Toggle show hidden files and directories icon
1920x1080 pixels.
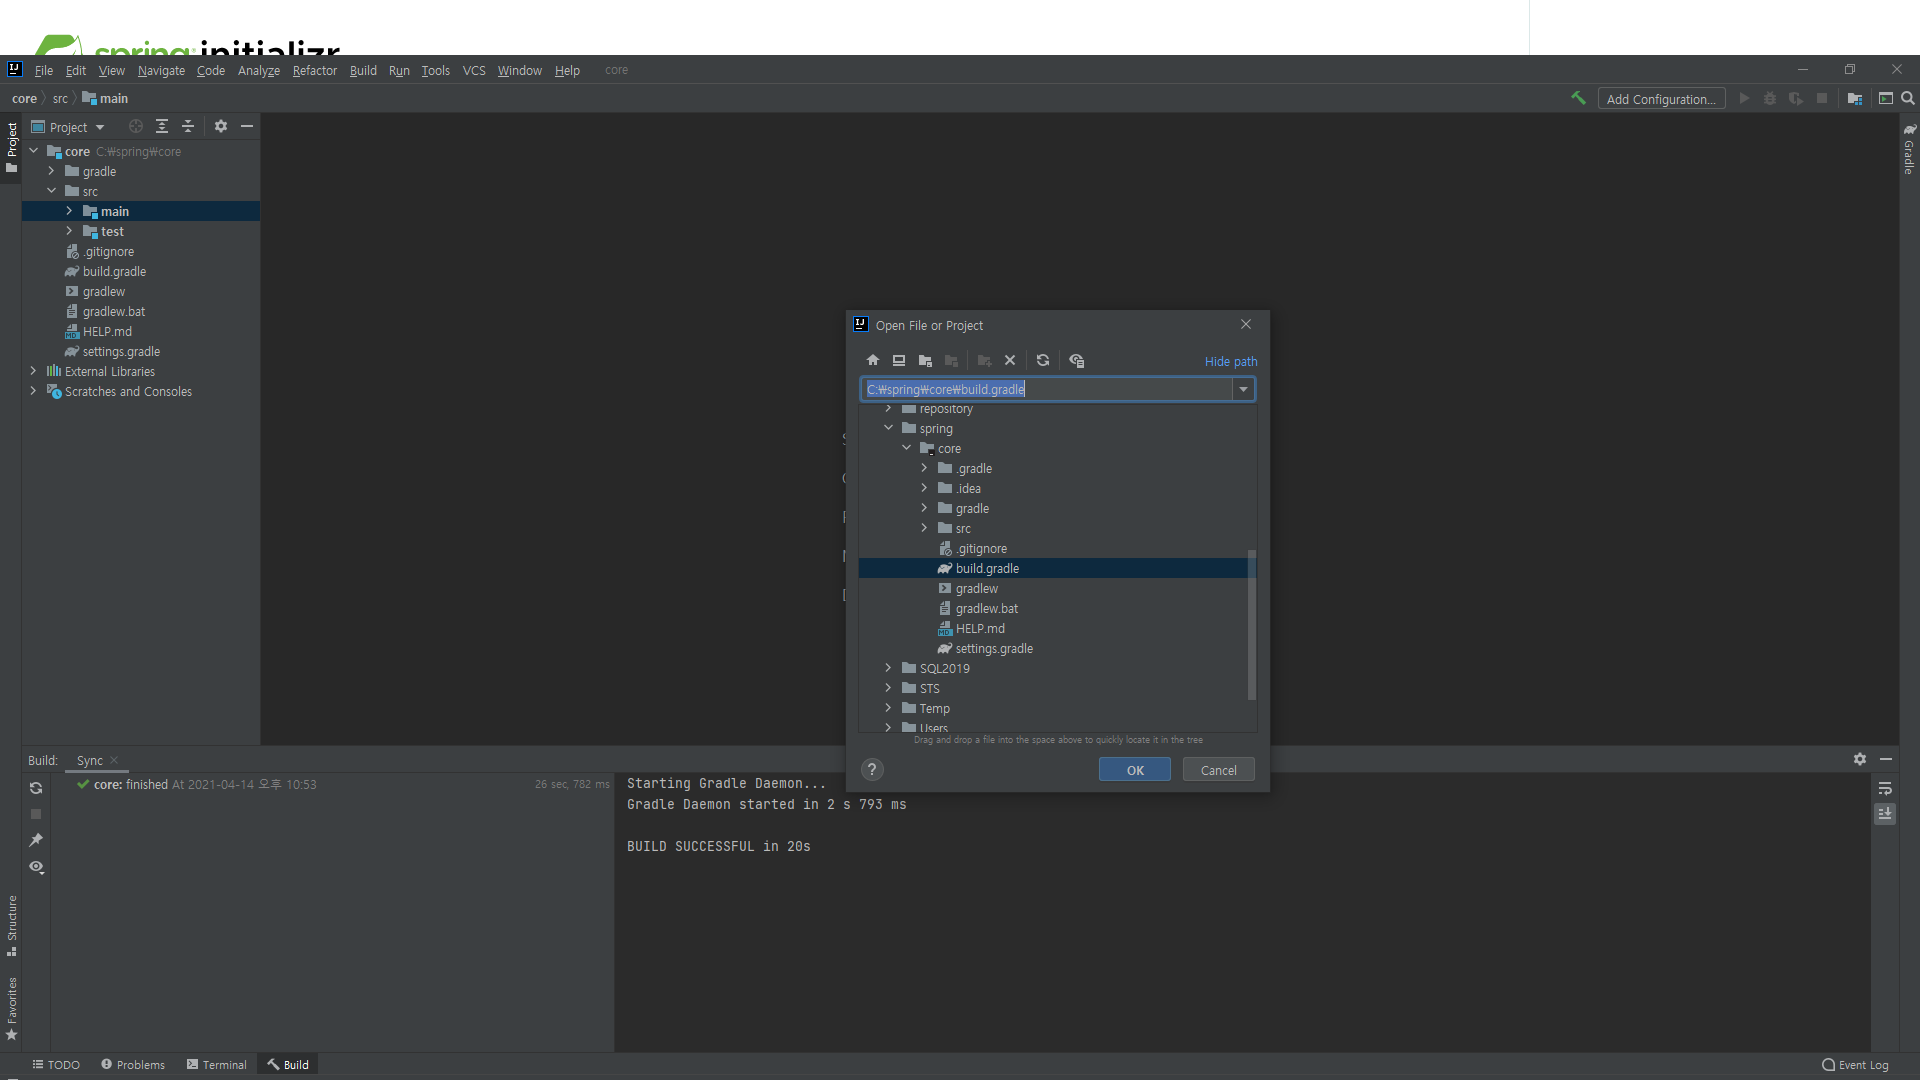point(1077,361)
